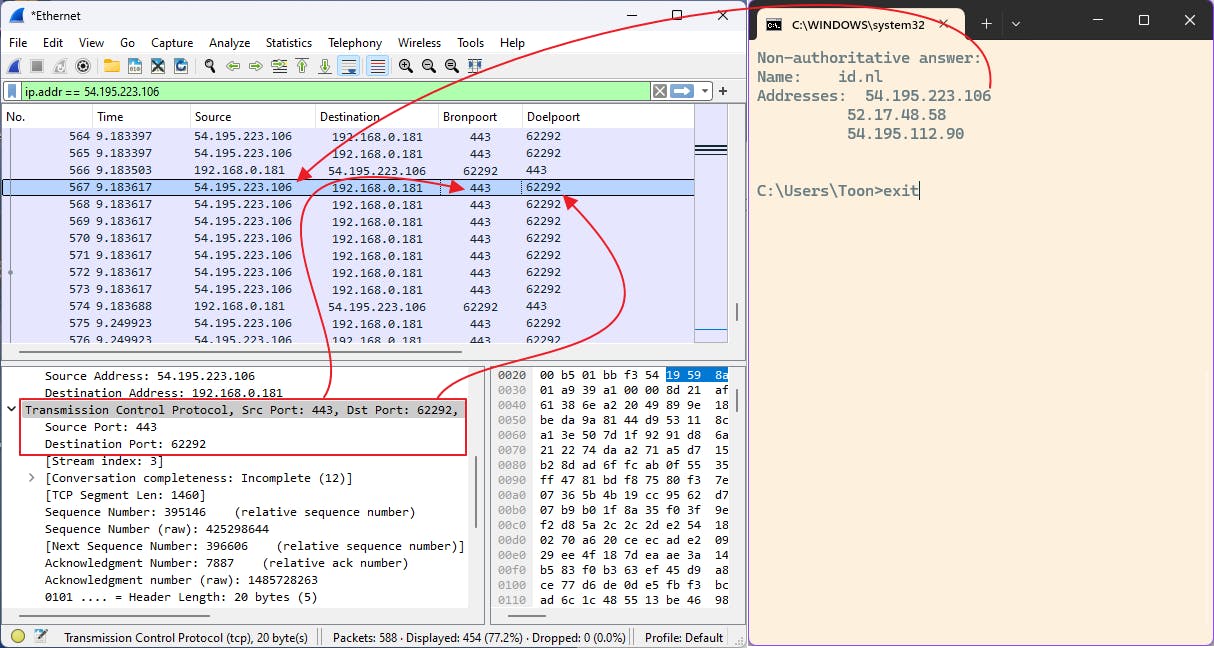Viewport: 1214px width, 648px height.
Task: Reload the capture file icon
Action: pyautogui.click(x=181, y=66)
